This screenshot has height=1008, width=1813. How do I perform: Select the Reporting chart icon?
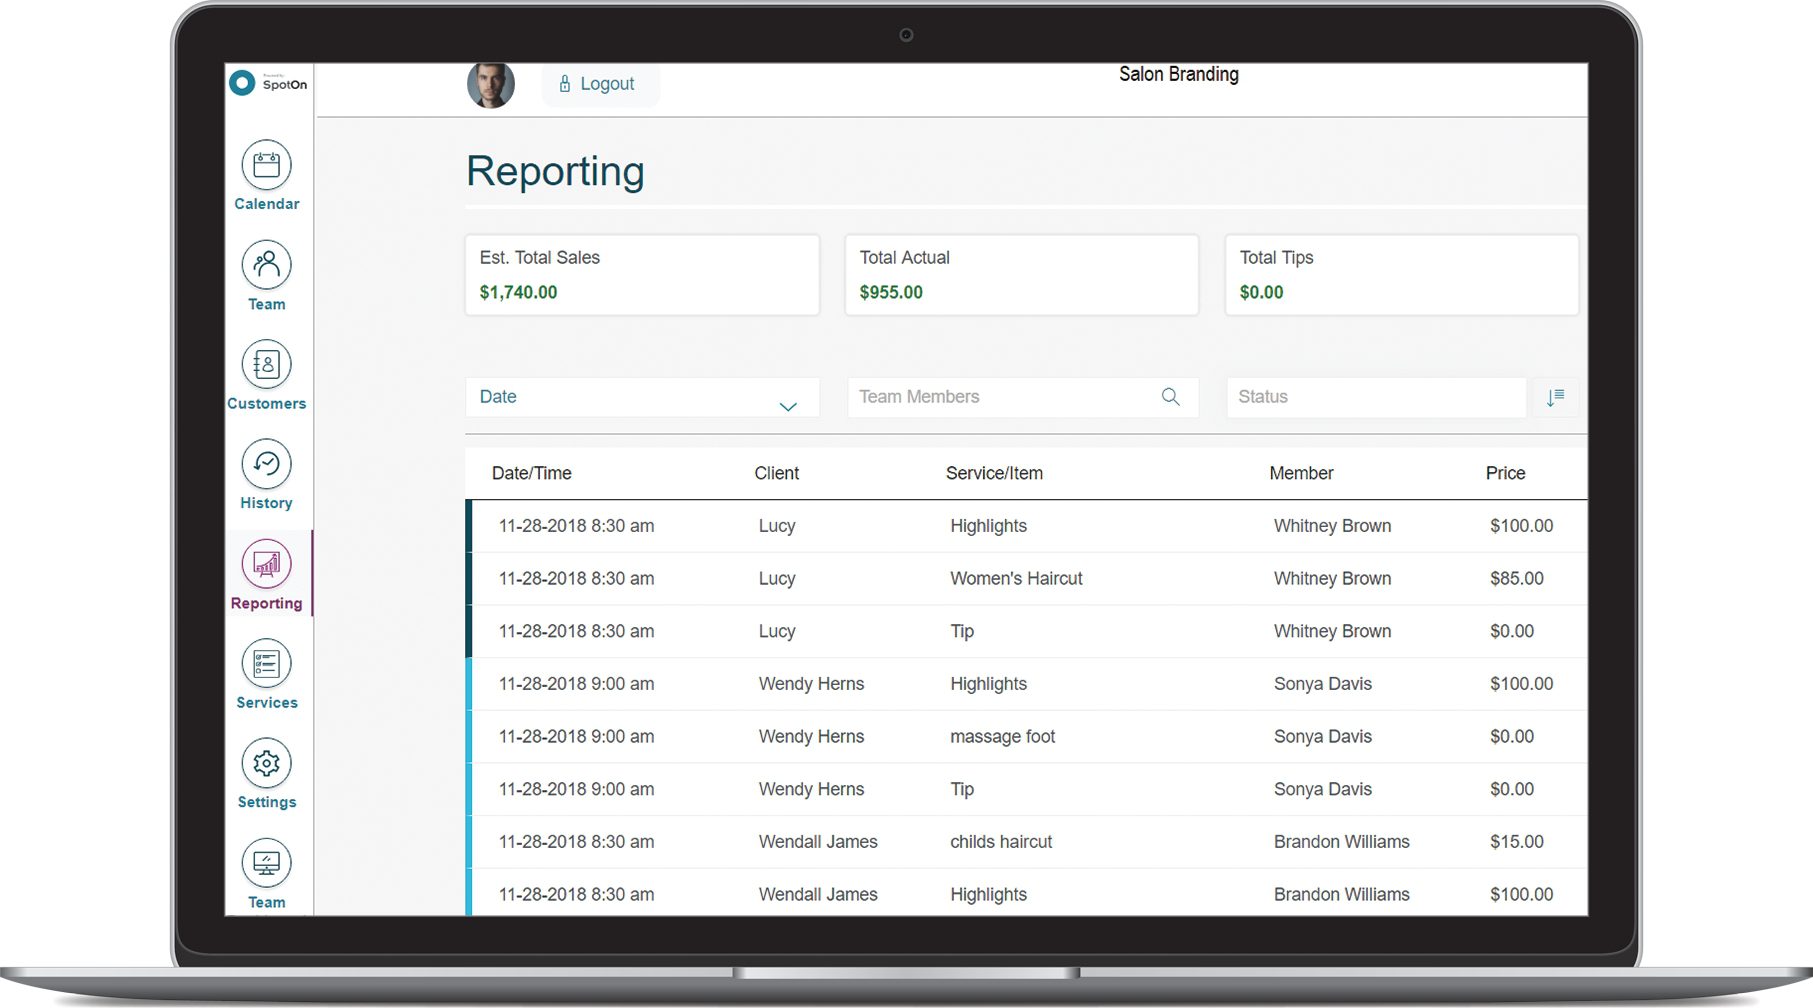(266, 564)
